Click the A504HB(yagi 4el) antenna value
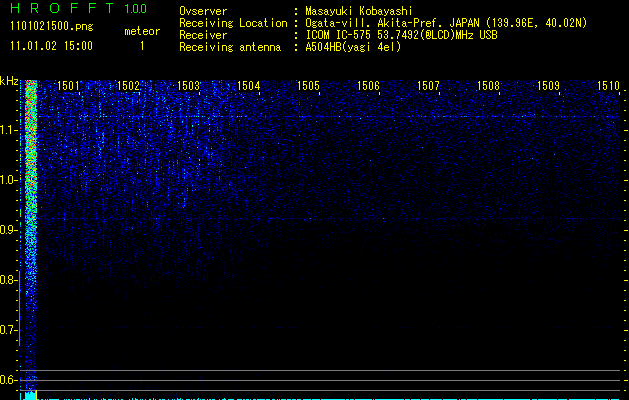This screenshot has height=400, width=629. [x=353, y=47]
